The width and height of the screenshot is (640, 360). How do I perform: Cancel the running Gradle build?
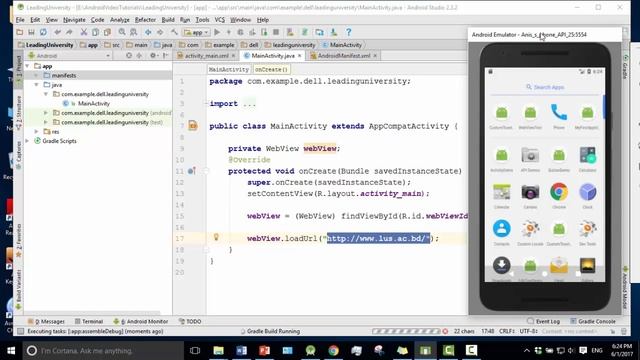445,331
